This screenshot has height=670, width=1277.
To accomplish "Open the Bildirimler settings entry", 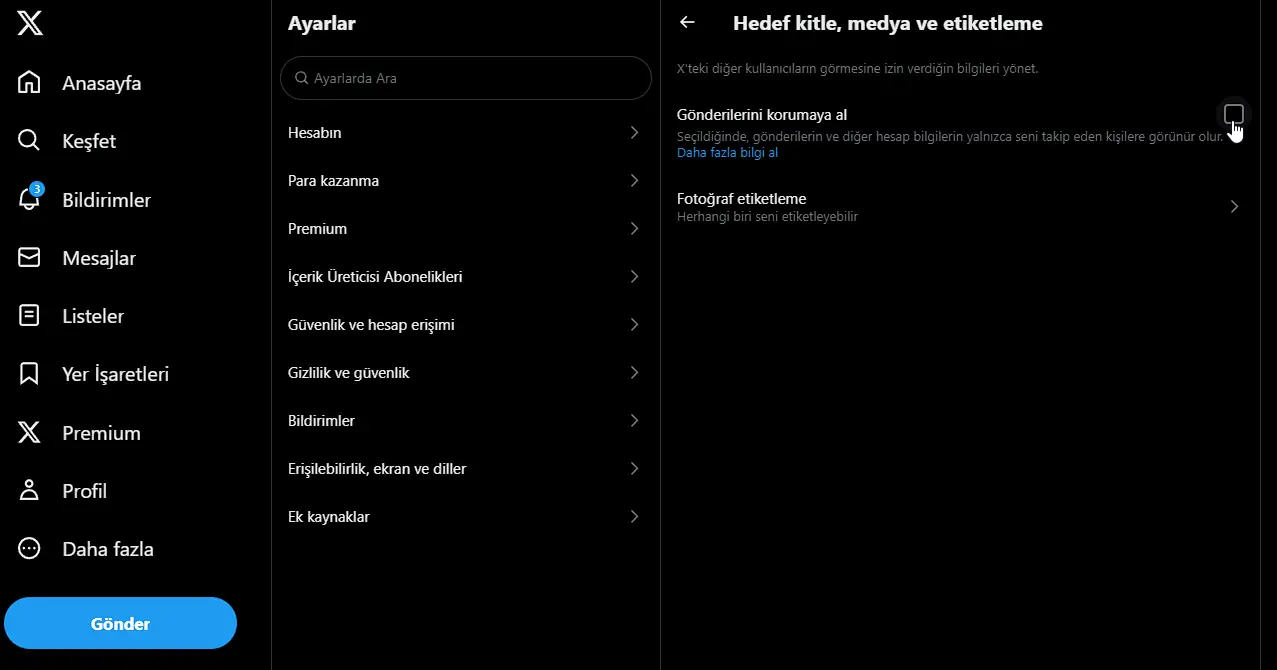I will [x=465, y=420].
